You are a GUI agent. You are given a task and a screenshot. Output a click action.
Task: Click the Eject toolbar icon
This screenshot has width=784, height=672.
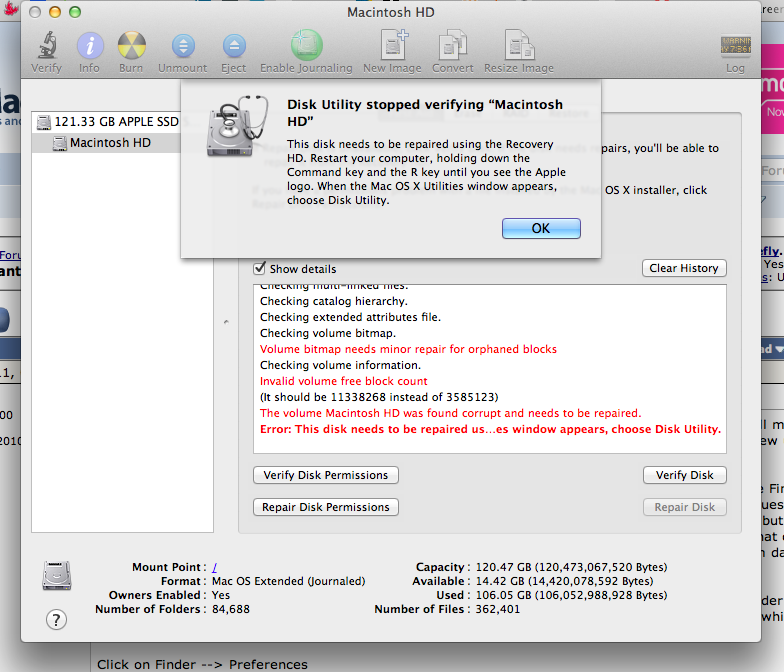click(x=234, y=46)
